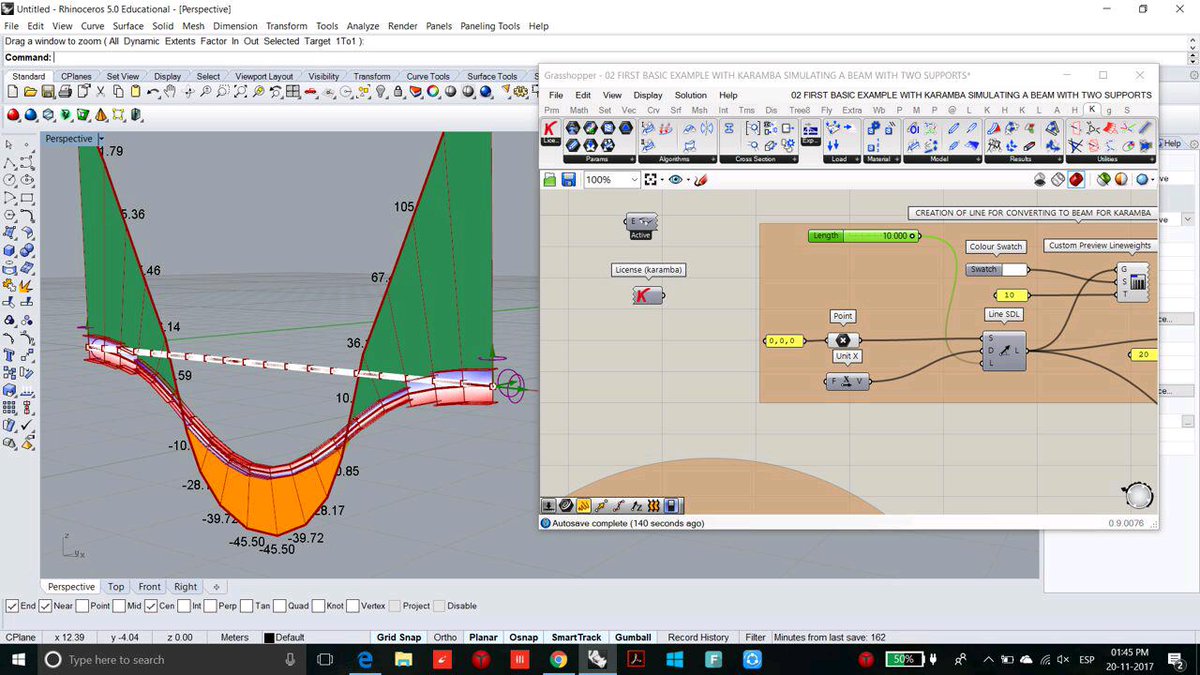The image size is (1200, 675).
Task: Open Chrome from the Windows taskbar
Action: point(558,660)
